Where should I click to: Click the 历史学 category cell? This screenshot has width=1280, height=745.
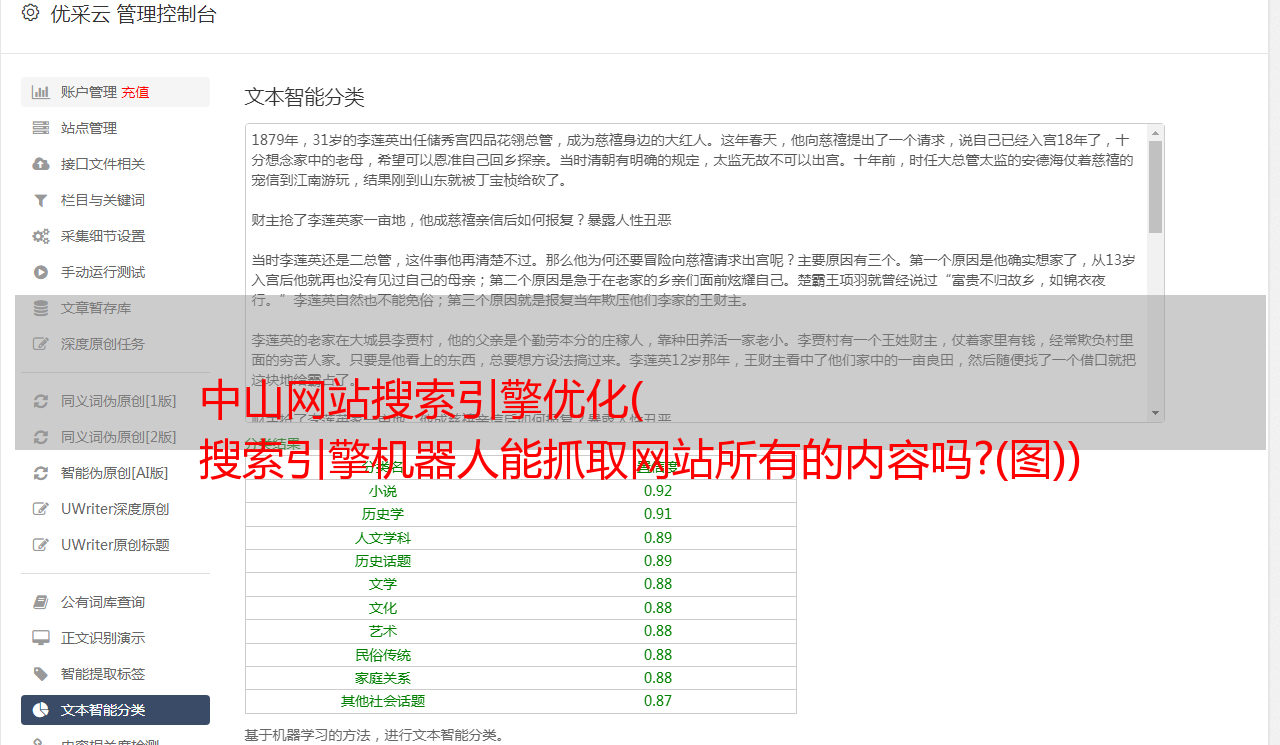[x=383, y=514]
